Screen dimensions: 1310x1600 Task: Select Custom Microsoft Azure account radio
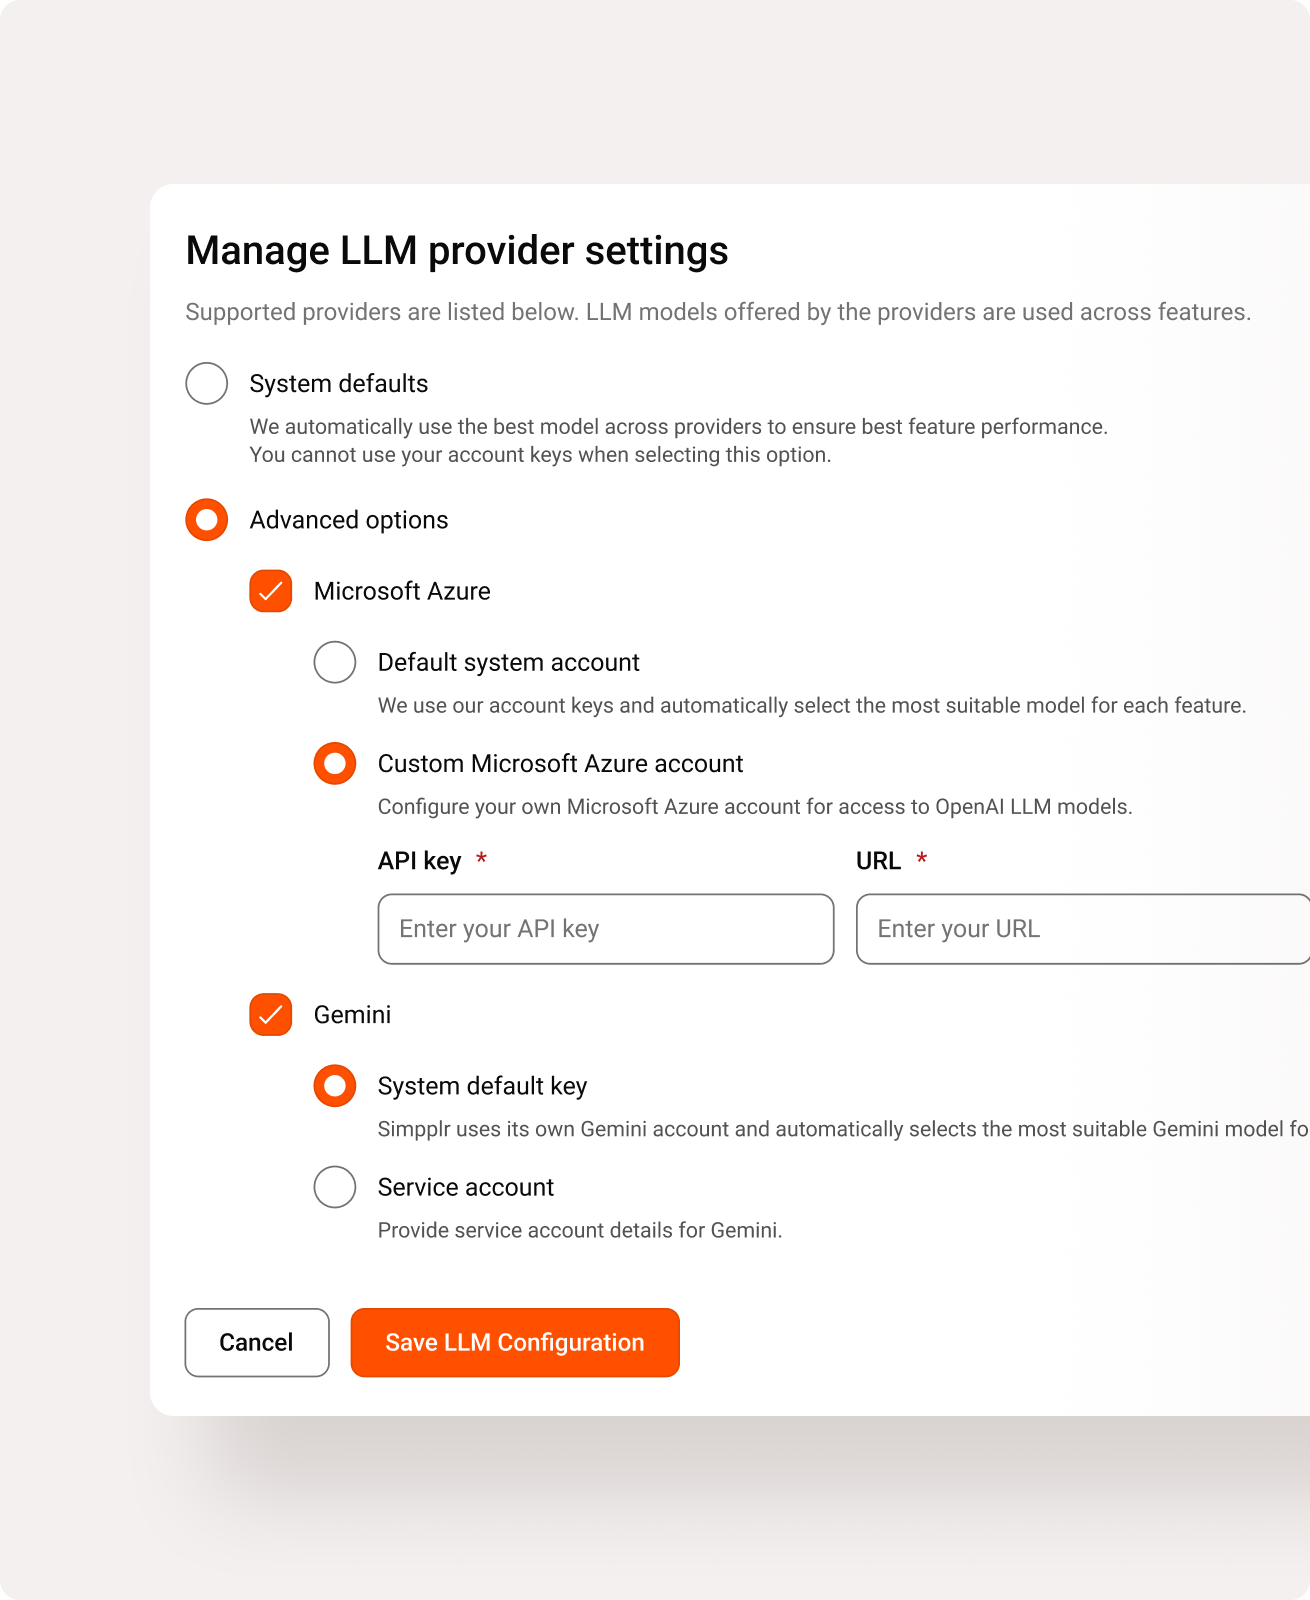click(335, 763)
